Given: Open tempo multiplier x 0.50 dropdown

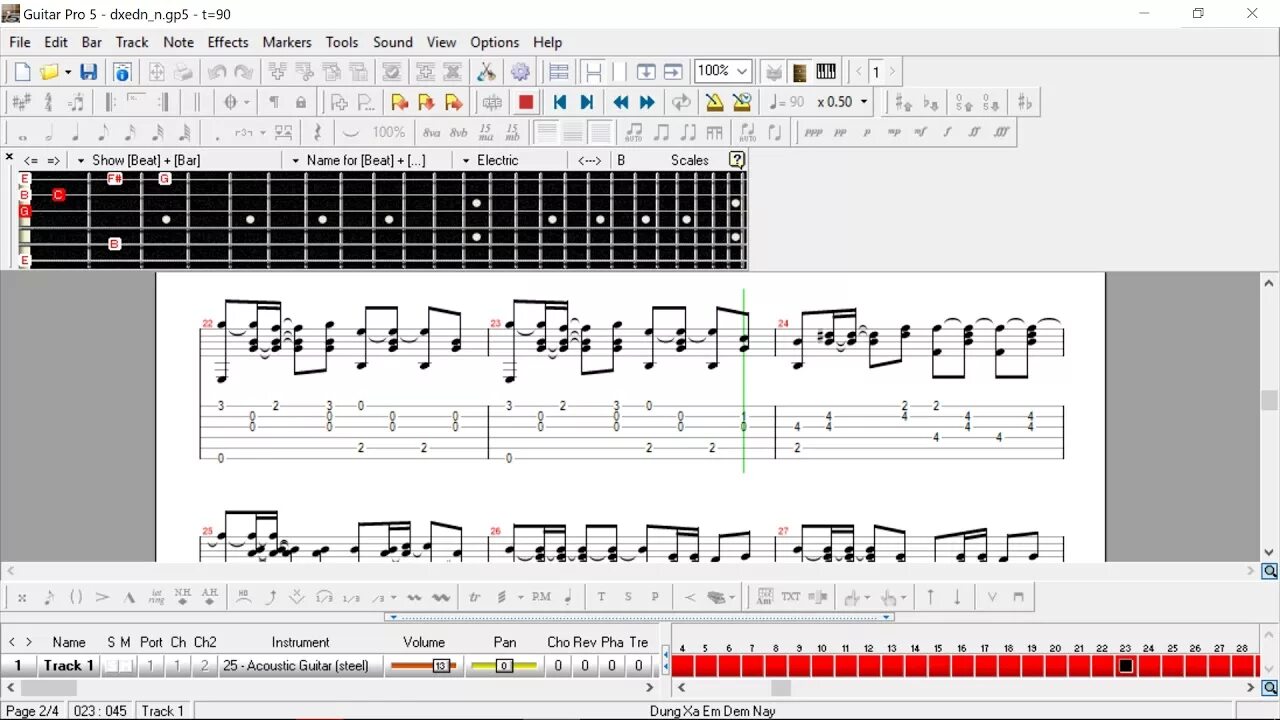Looking at the screenshot, I should (864, 102).
